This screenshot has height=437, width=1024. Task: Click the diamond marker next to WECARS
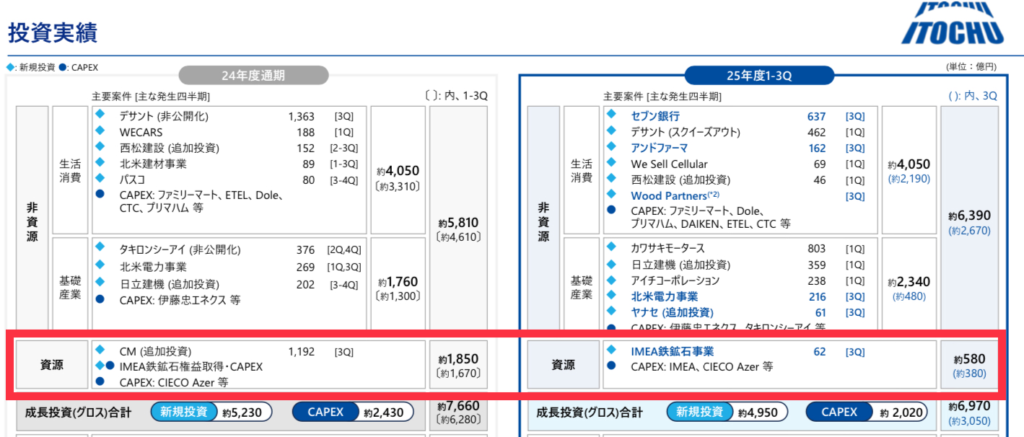click(99, 132)
